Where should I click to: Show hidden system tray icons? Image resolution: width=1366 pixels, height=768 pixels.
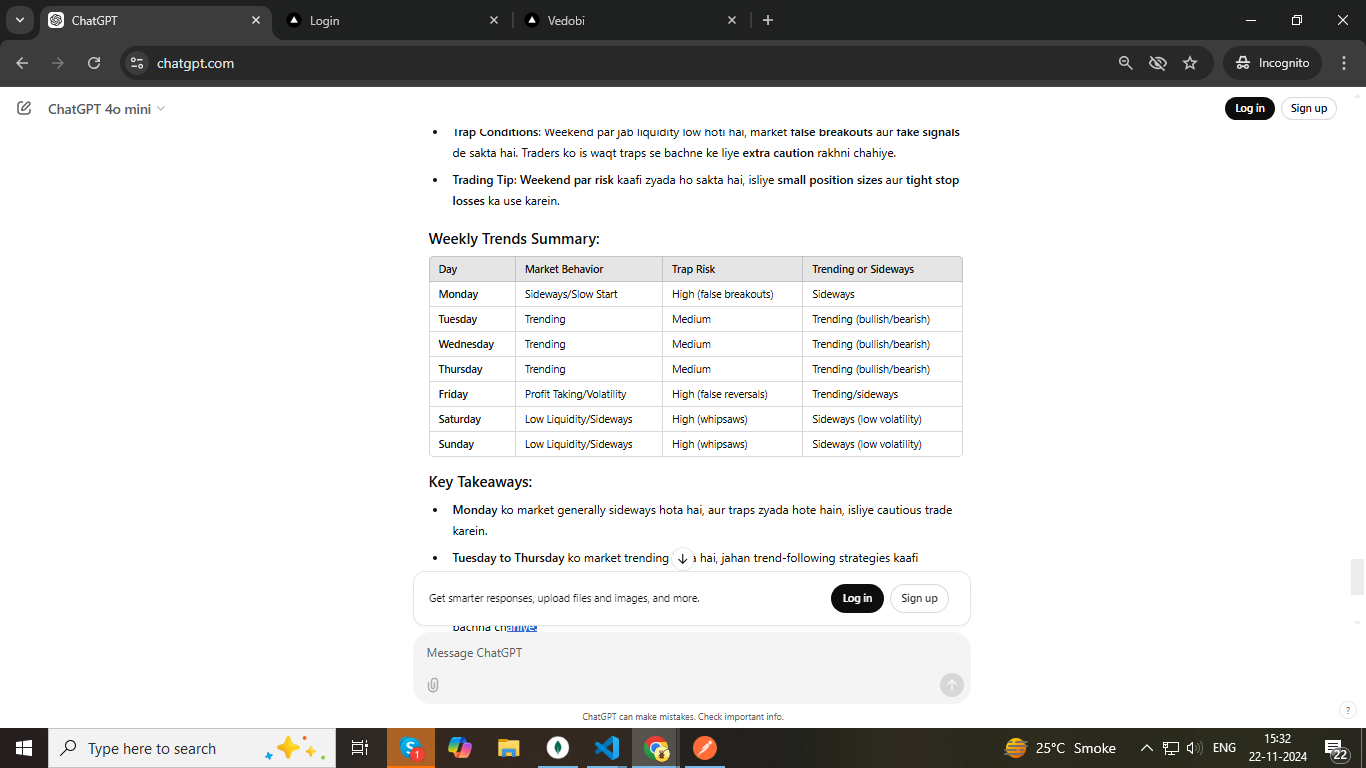(1146, 748)
